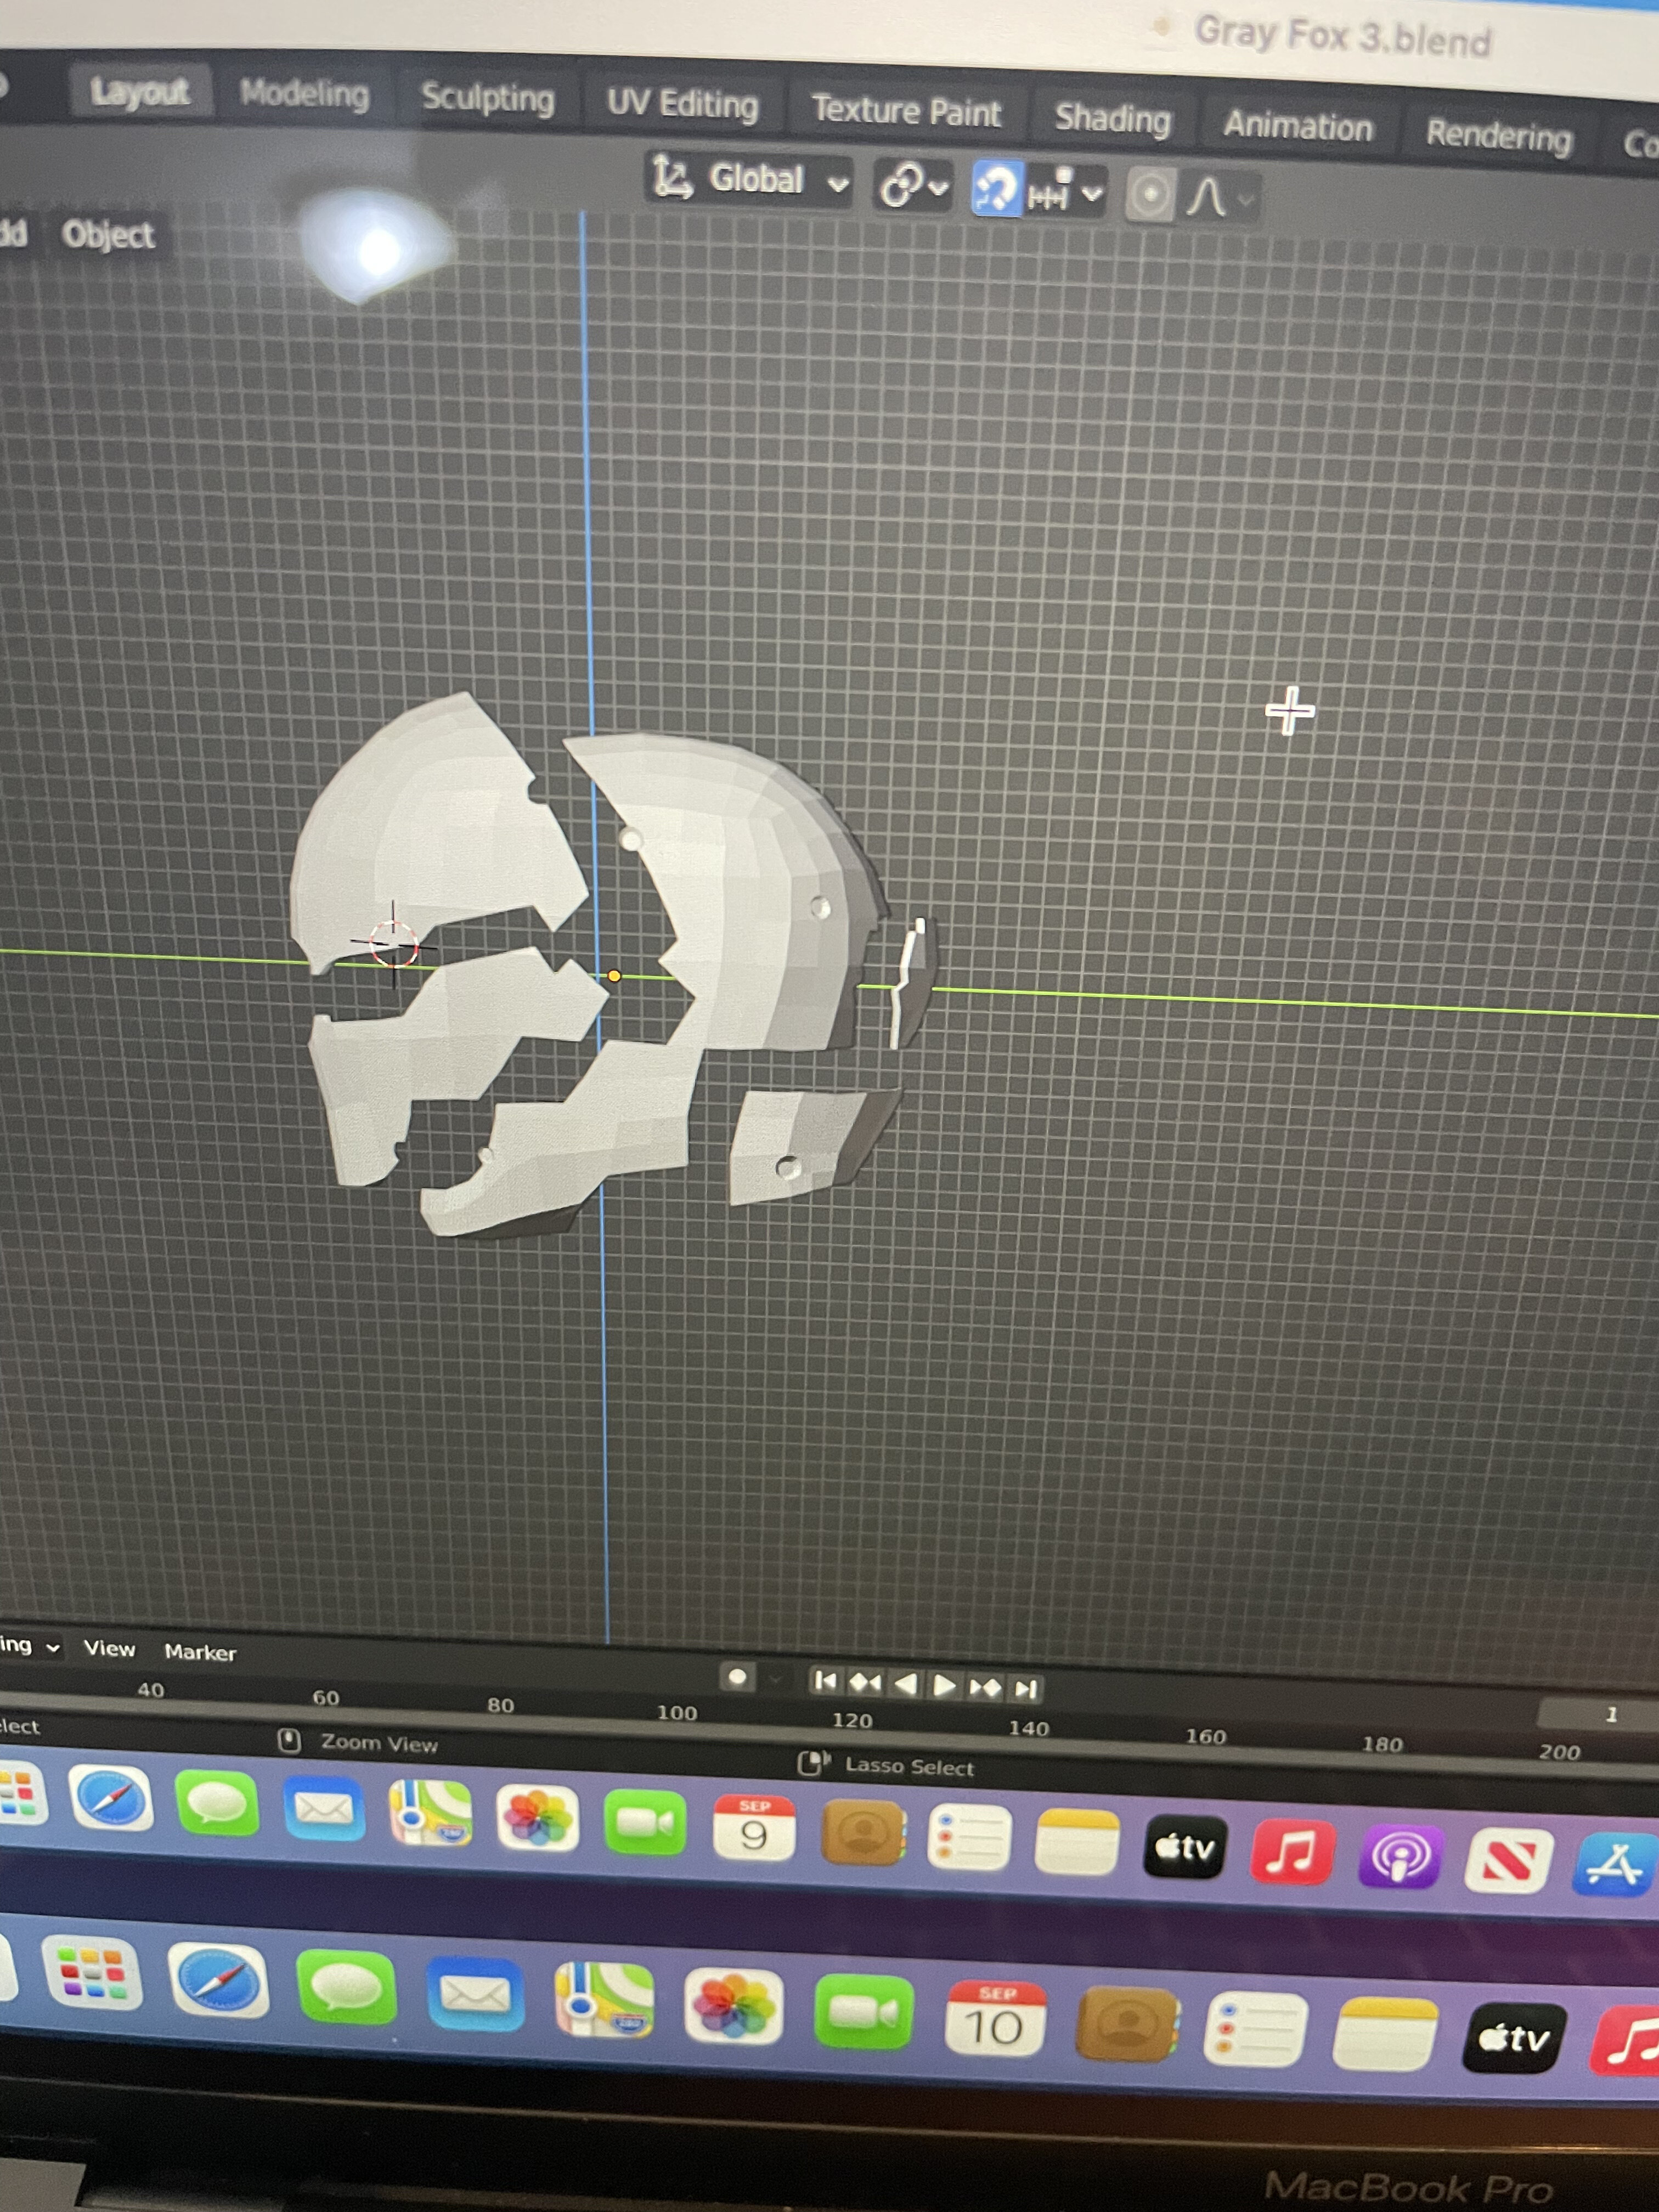The width and height of the screenshot is (1659, 2212).
Task: Click frame 120 on the timeline ruler
Action: tap(852, 1720)
